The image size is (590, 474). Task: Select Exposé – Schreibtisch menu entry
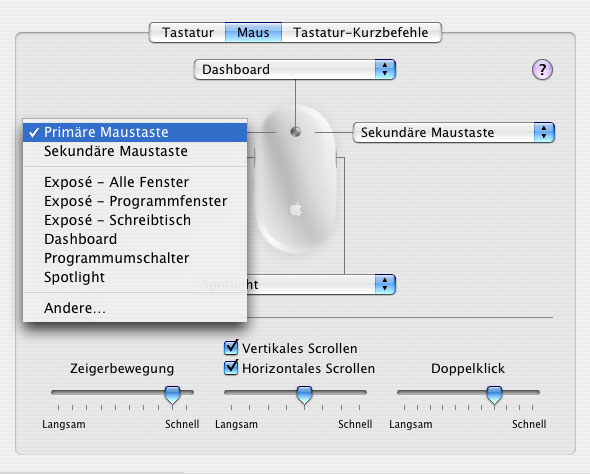click(x=135, y=220)
